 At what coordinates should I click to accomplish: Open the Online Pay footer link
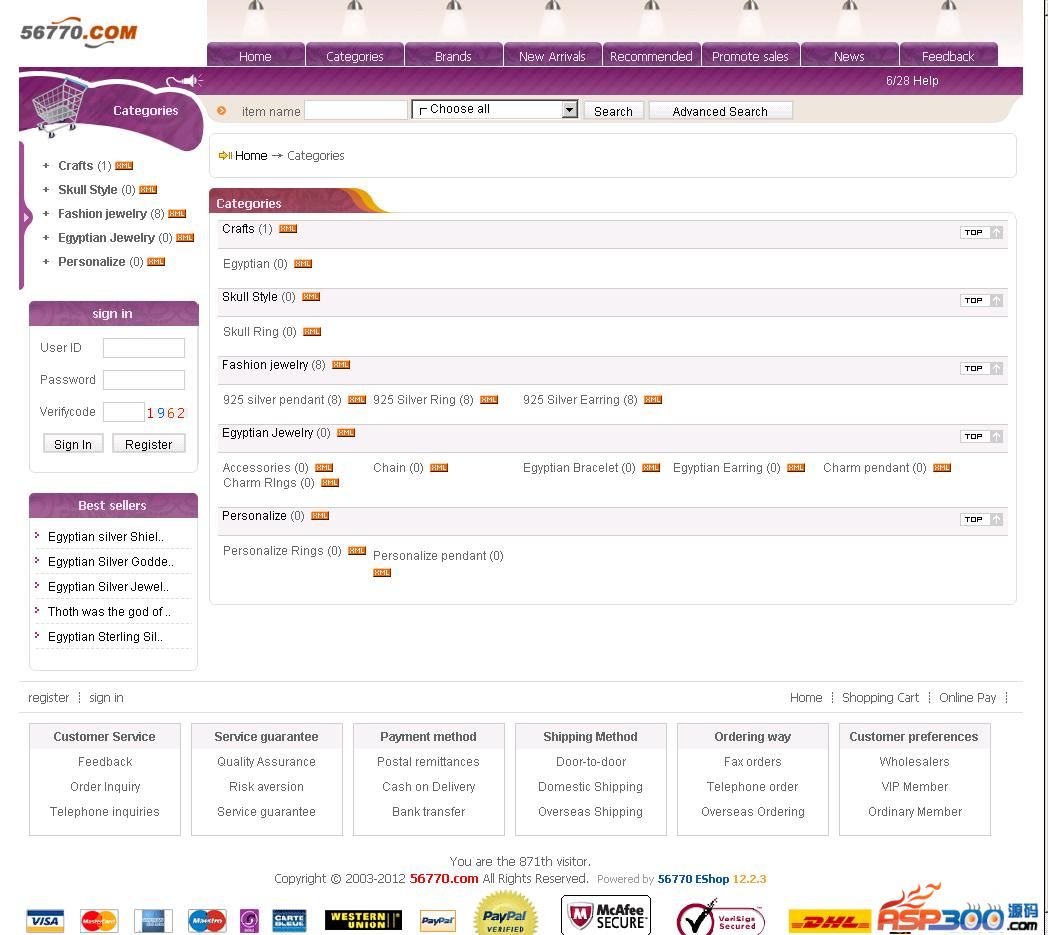(x=967, y=698)
